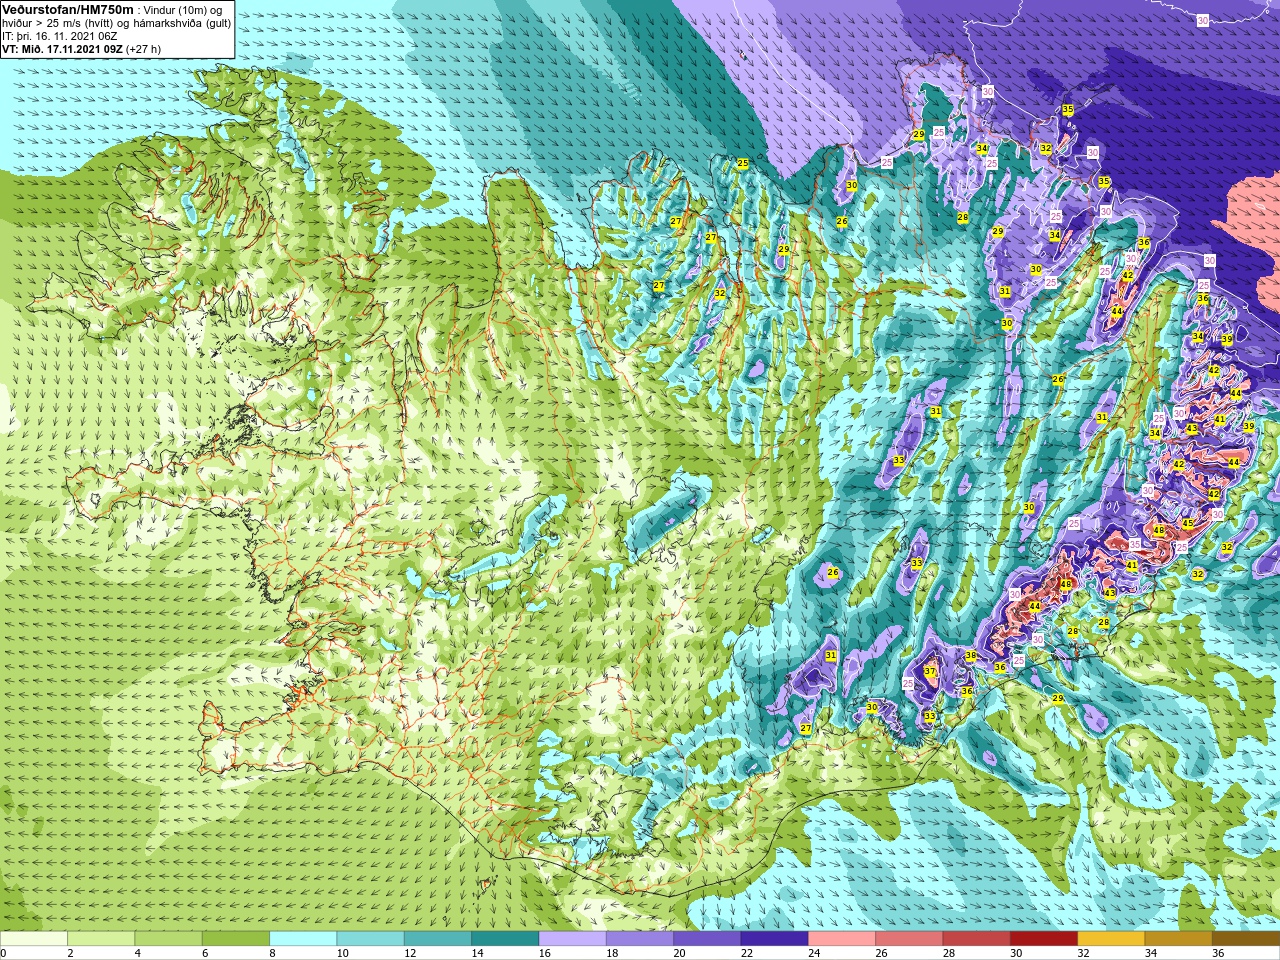Select the brown legend swatch above 36 m/s

1246,938
